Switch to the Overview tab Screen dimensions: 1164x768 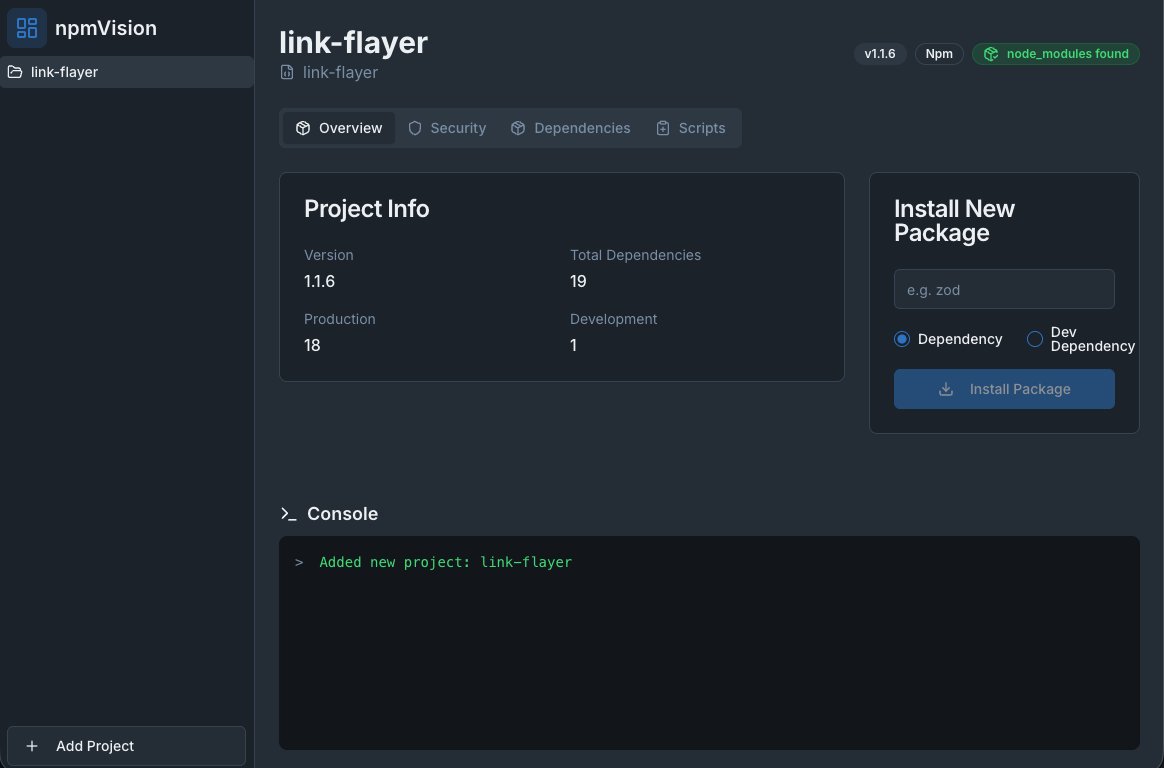pyautogui.click(x=339, y=128)
